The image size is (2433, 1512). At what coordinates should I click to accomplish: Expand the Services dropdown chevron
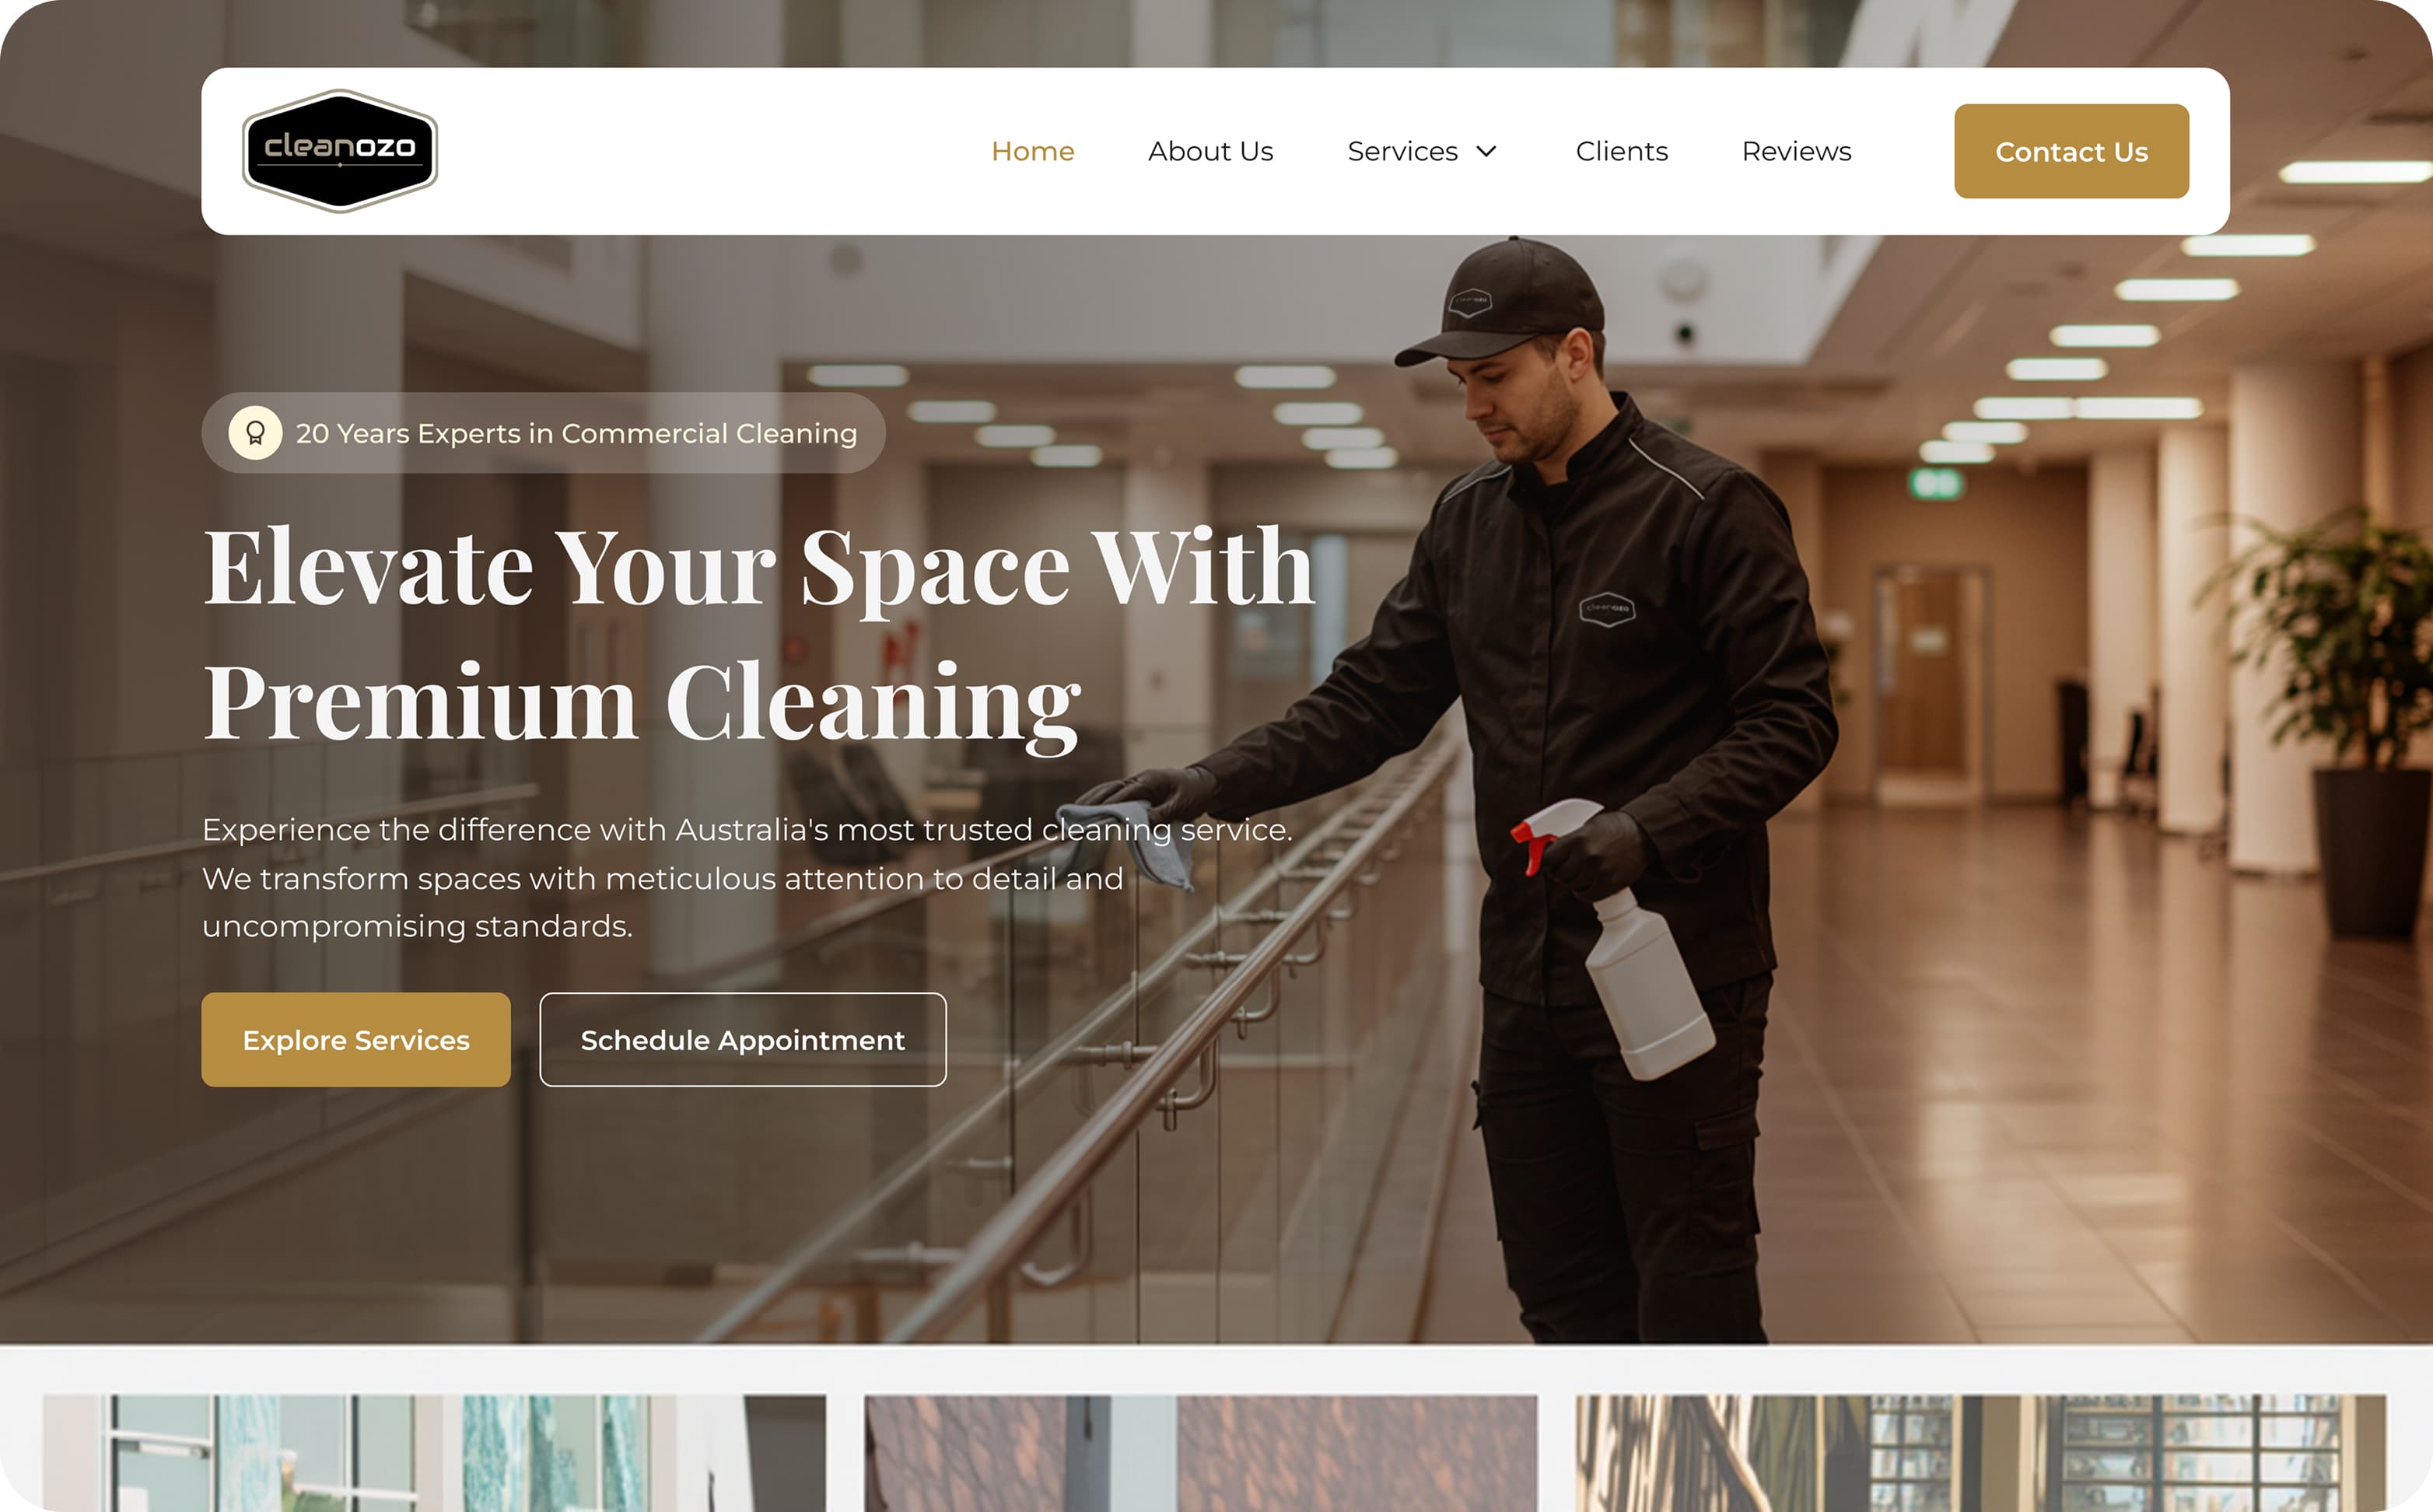pyautogui.click(x=1487, y=151)
